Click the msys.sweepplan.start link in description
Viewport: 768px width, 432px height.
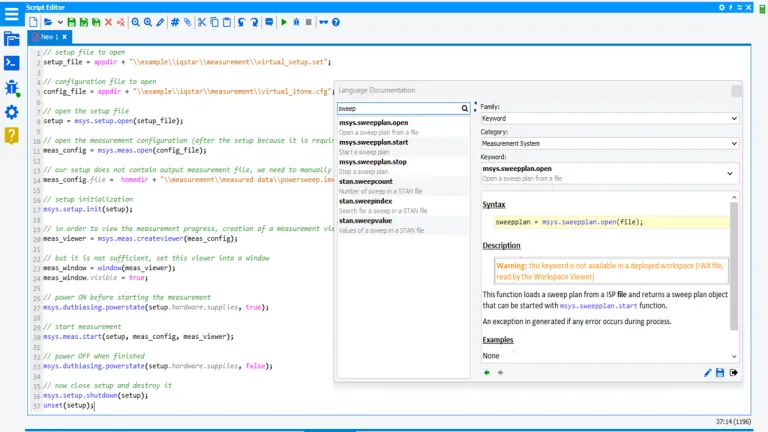(598, 306)
